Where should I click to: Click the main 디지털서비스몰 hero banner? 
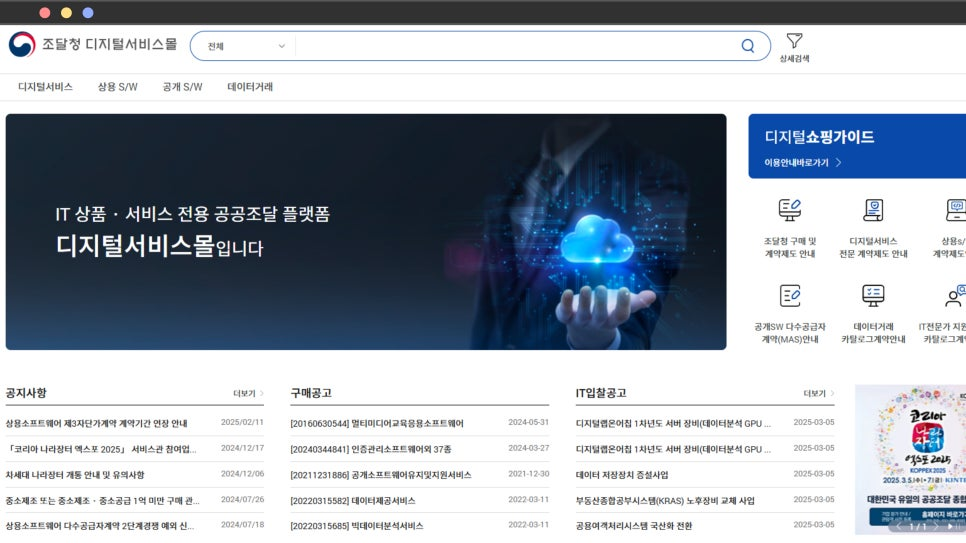366,232
